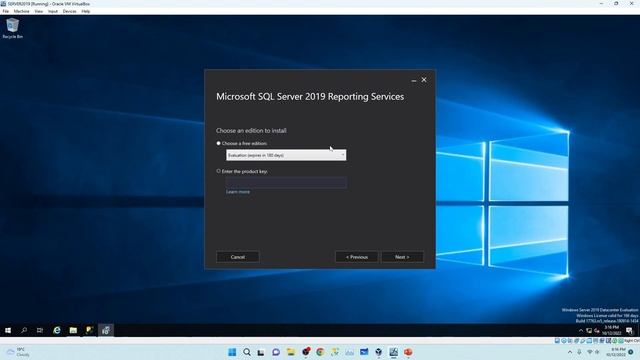Continue with the Next button

pyautogui.click(x=402, y=257)
